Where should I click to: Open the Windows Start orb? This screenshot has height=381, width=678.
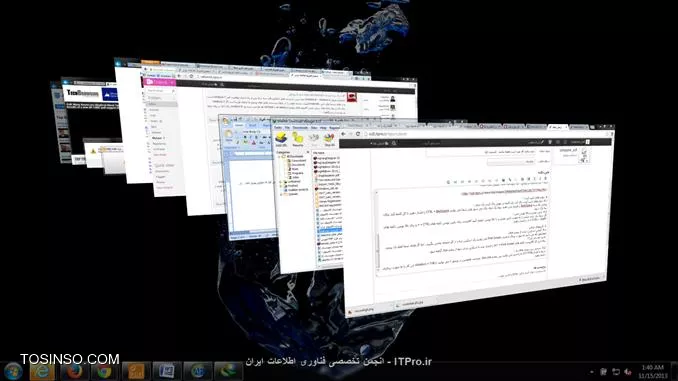[x=13, y=371]
